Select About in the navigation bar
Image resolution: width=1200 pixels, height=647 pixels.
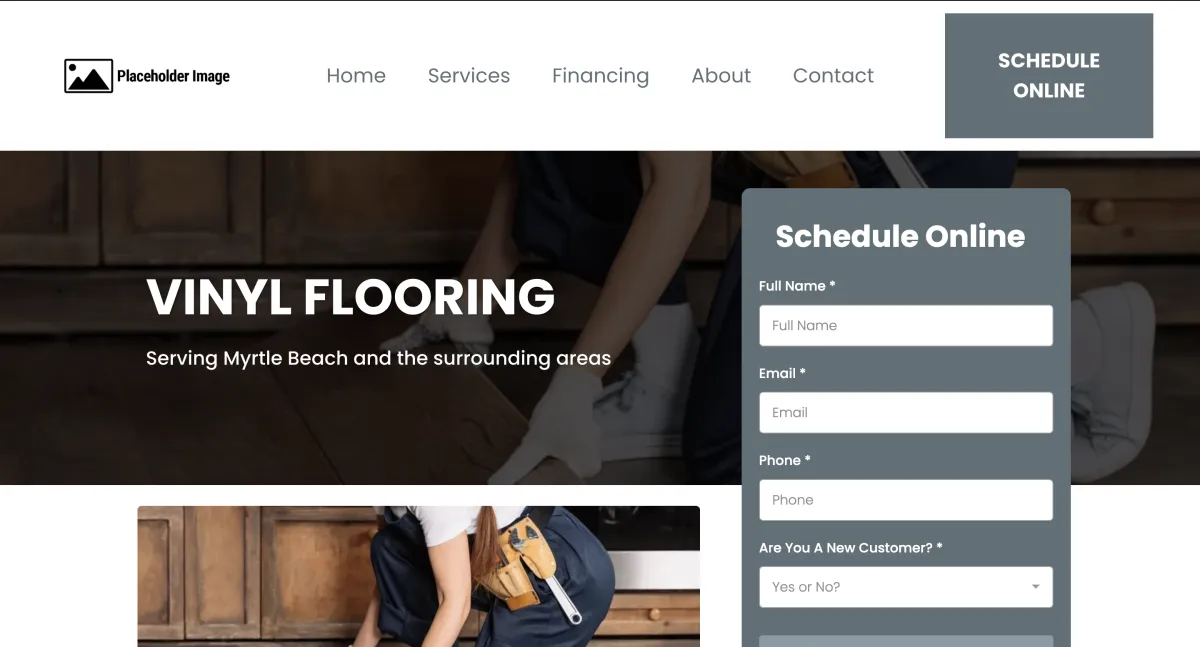tap(721, 76)
